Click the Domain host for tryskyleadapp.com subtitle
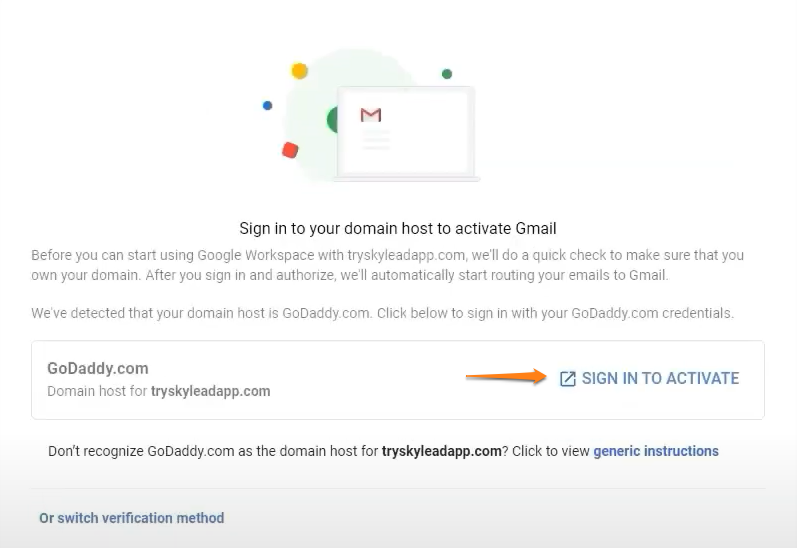Viewport: 797px width, 548px height. tap(159, 391)
